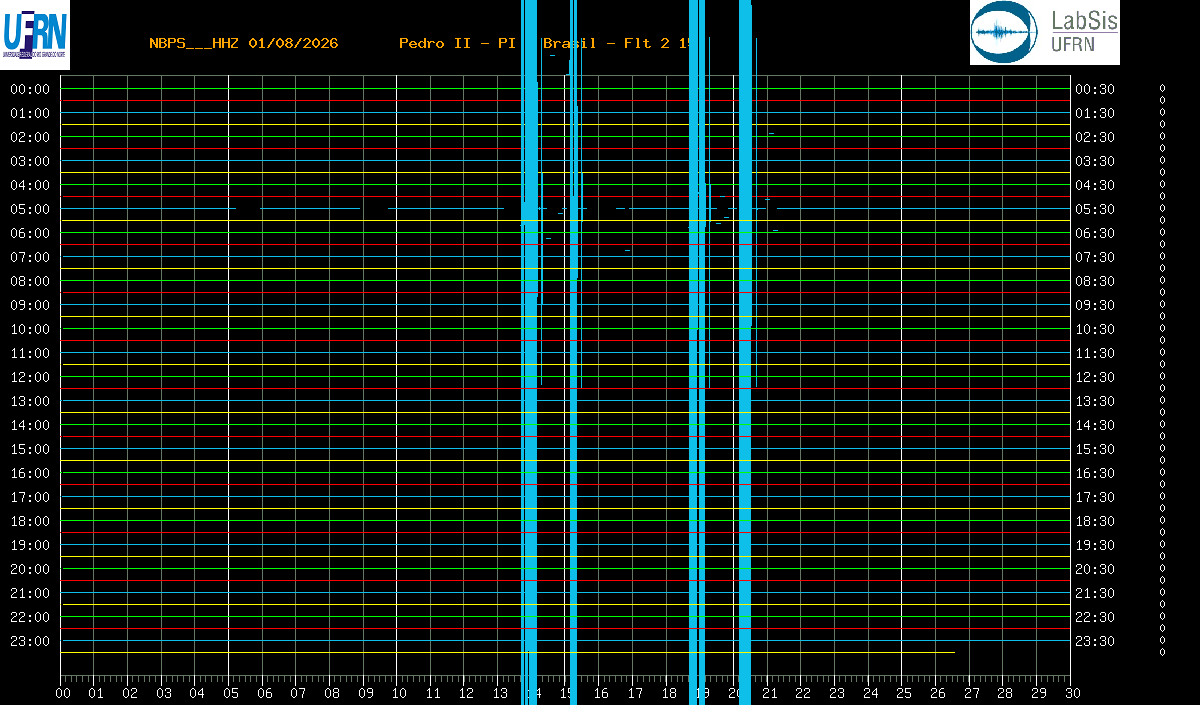
Task: Click the 22:00 hour label
Action: pyautogui.click(x=30, y=617)
